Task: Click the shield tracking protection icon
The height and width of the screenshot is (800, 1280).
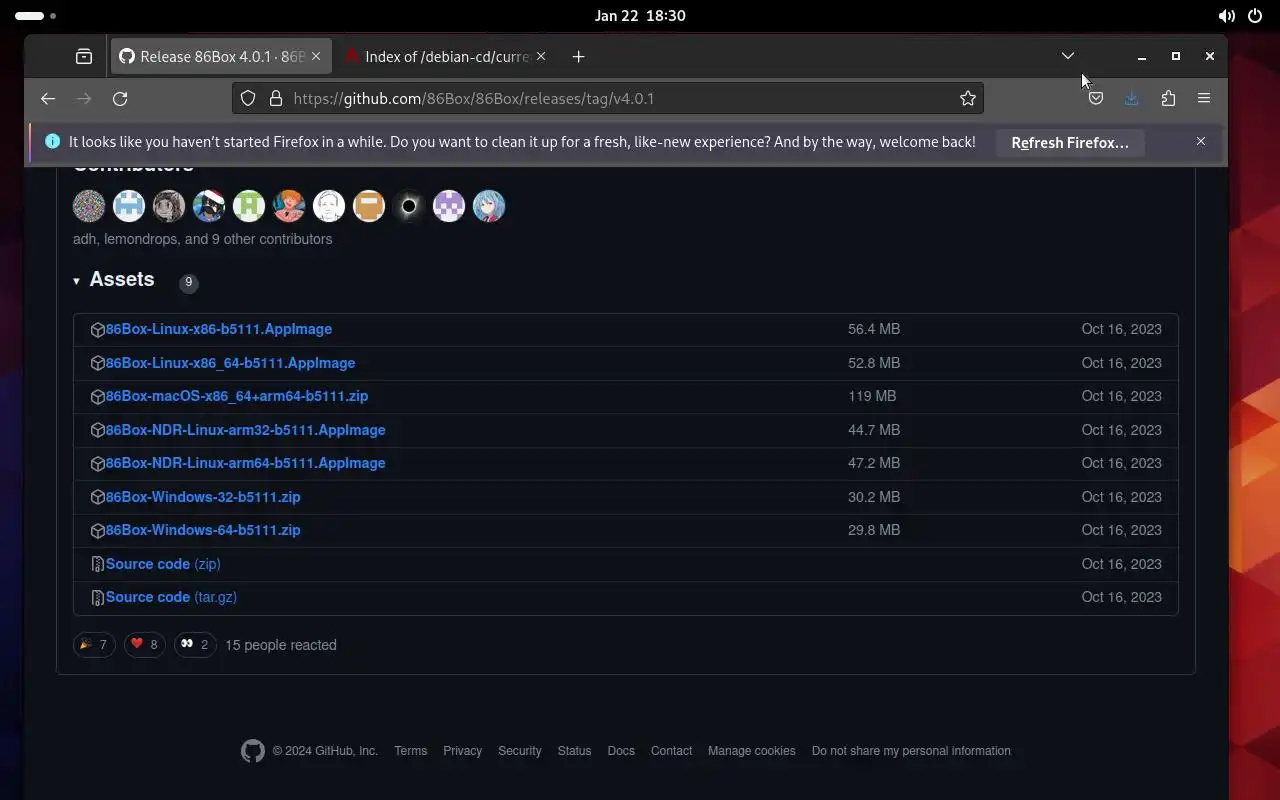Action: click(248, 98)
